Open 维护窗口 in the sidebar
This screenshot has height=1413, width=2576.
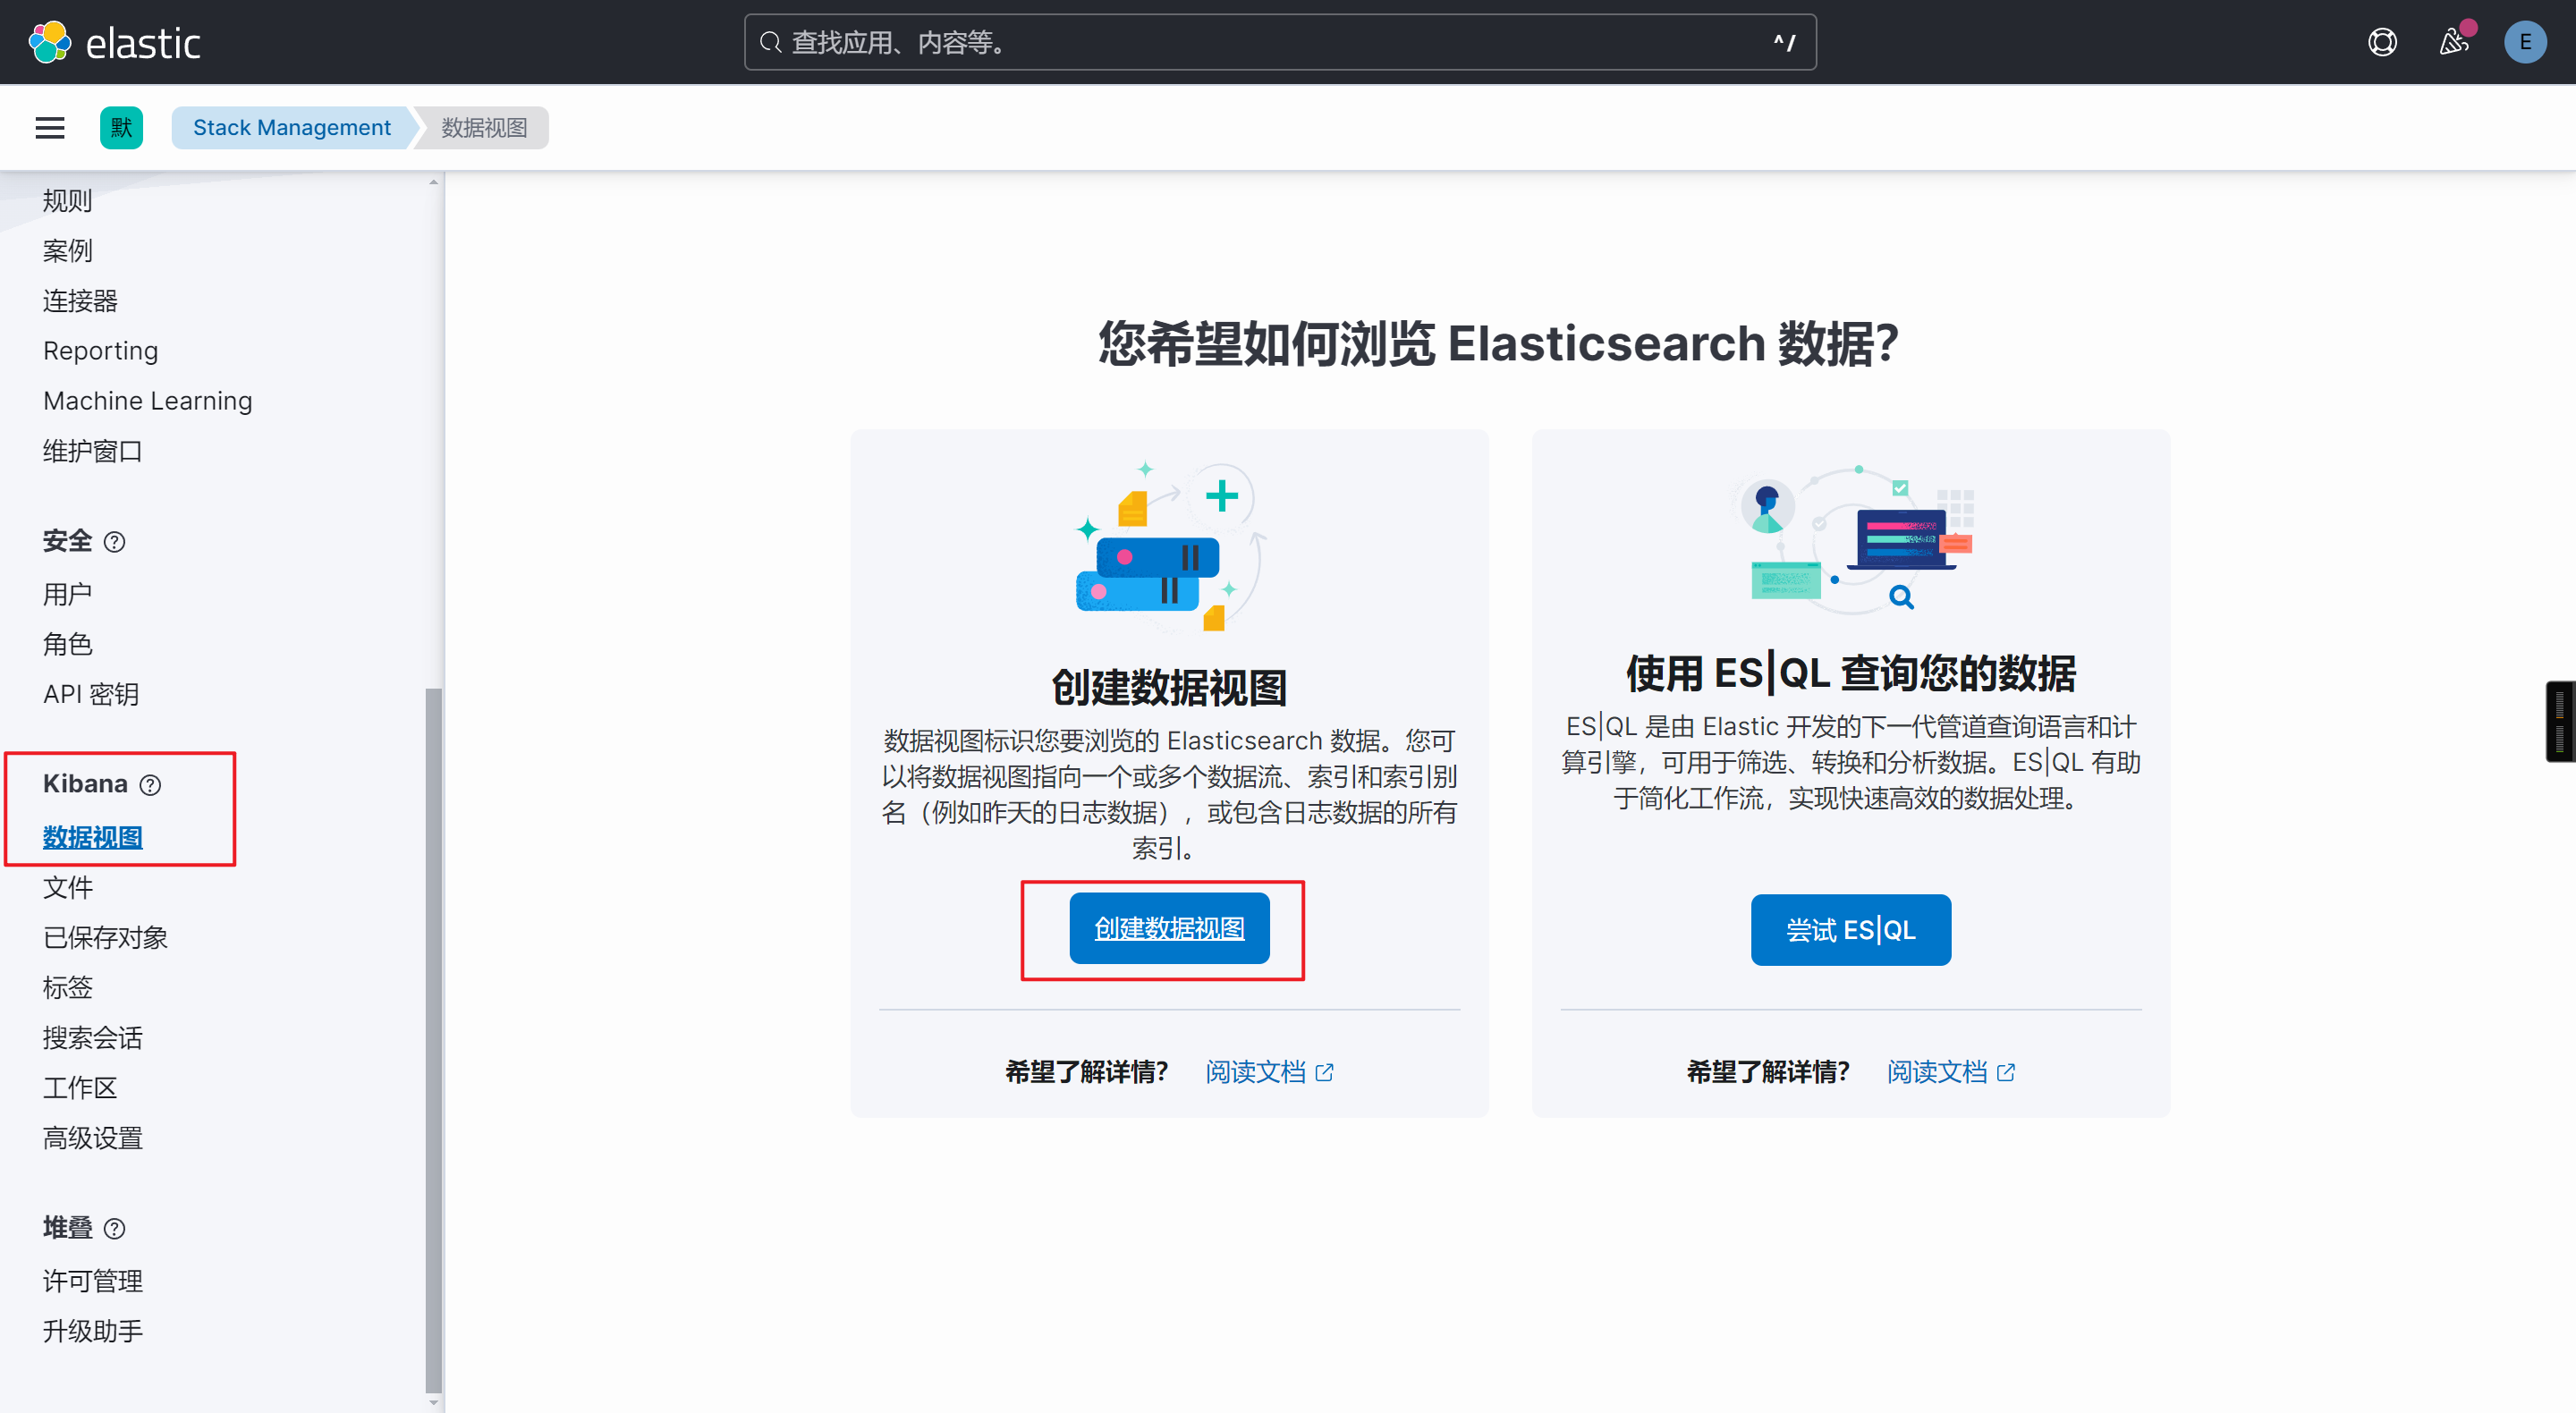pos(92,451)
